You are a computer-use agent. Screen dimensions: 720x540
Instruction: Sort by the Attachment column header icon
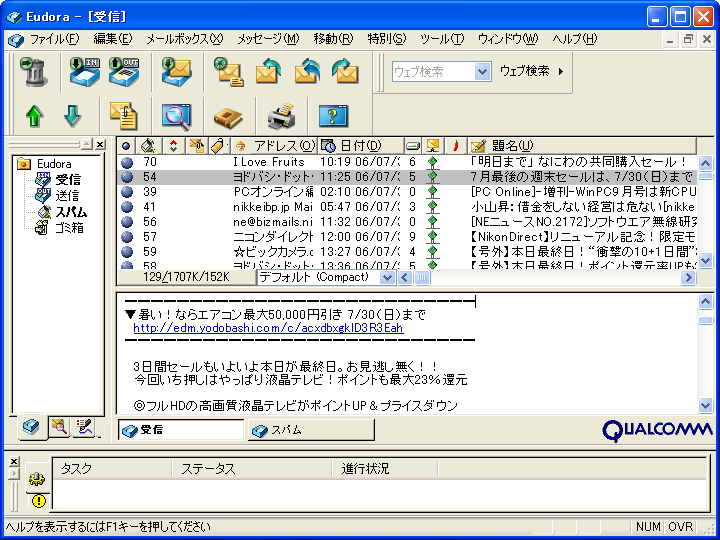tap(197, 146)
